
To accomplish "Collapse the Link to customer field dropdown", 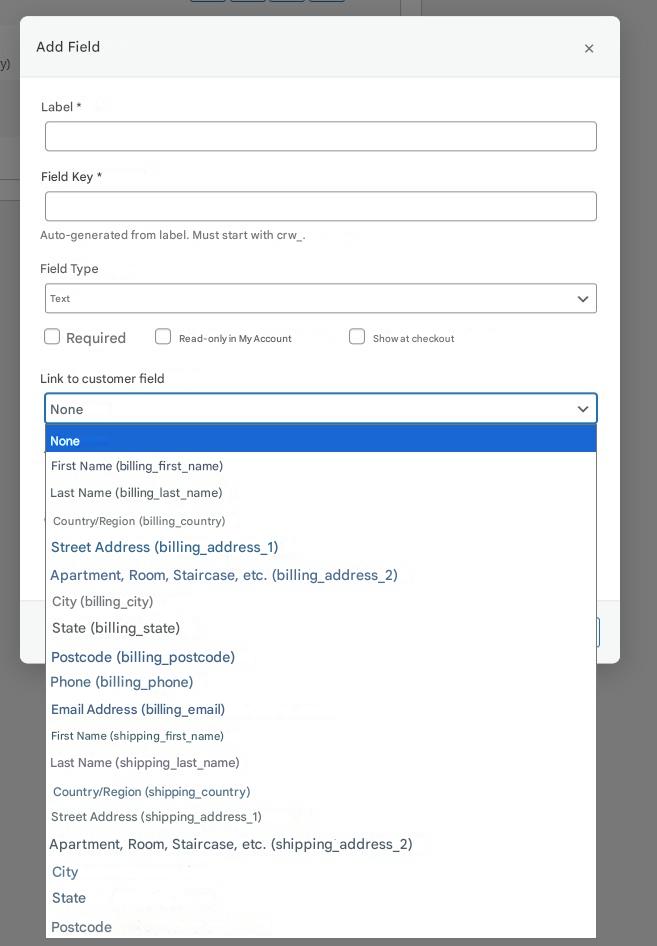I will coord(320,408).
